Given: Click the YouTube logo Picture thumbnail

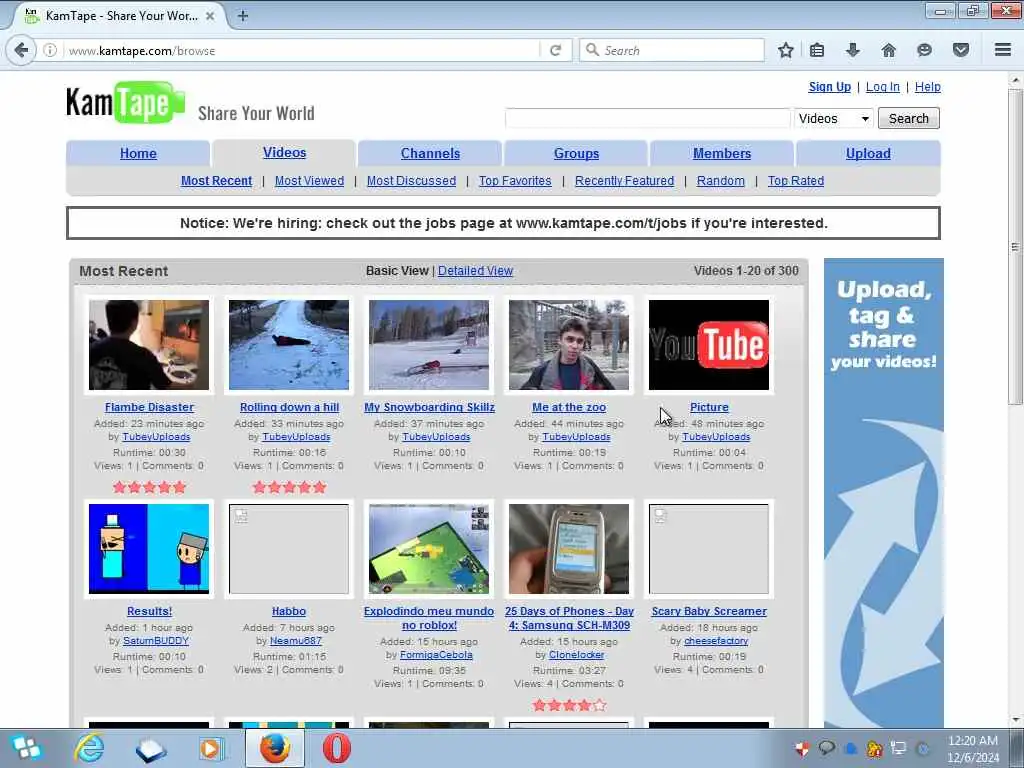Looking at the screenshot, I should (x=709, y=345).
